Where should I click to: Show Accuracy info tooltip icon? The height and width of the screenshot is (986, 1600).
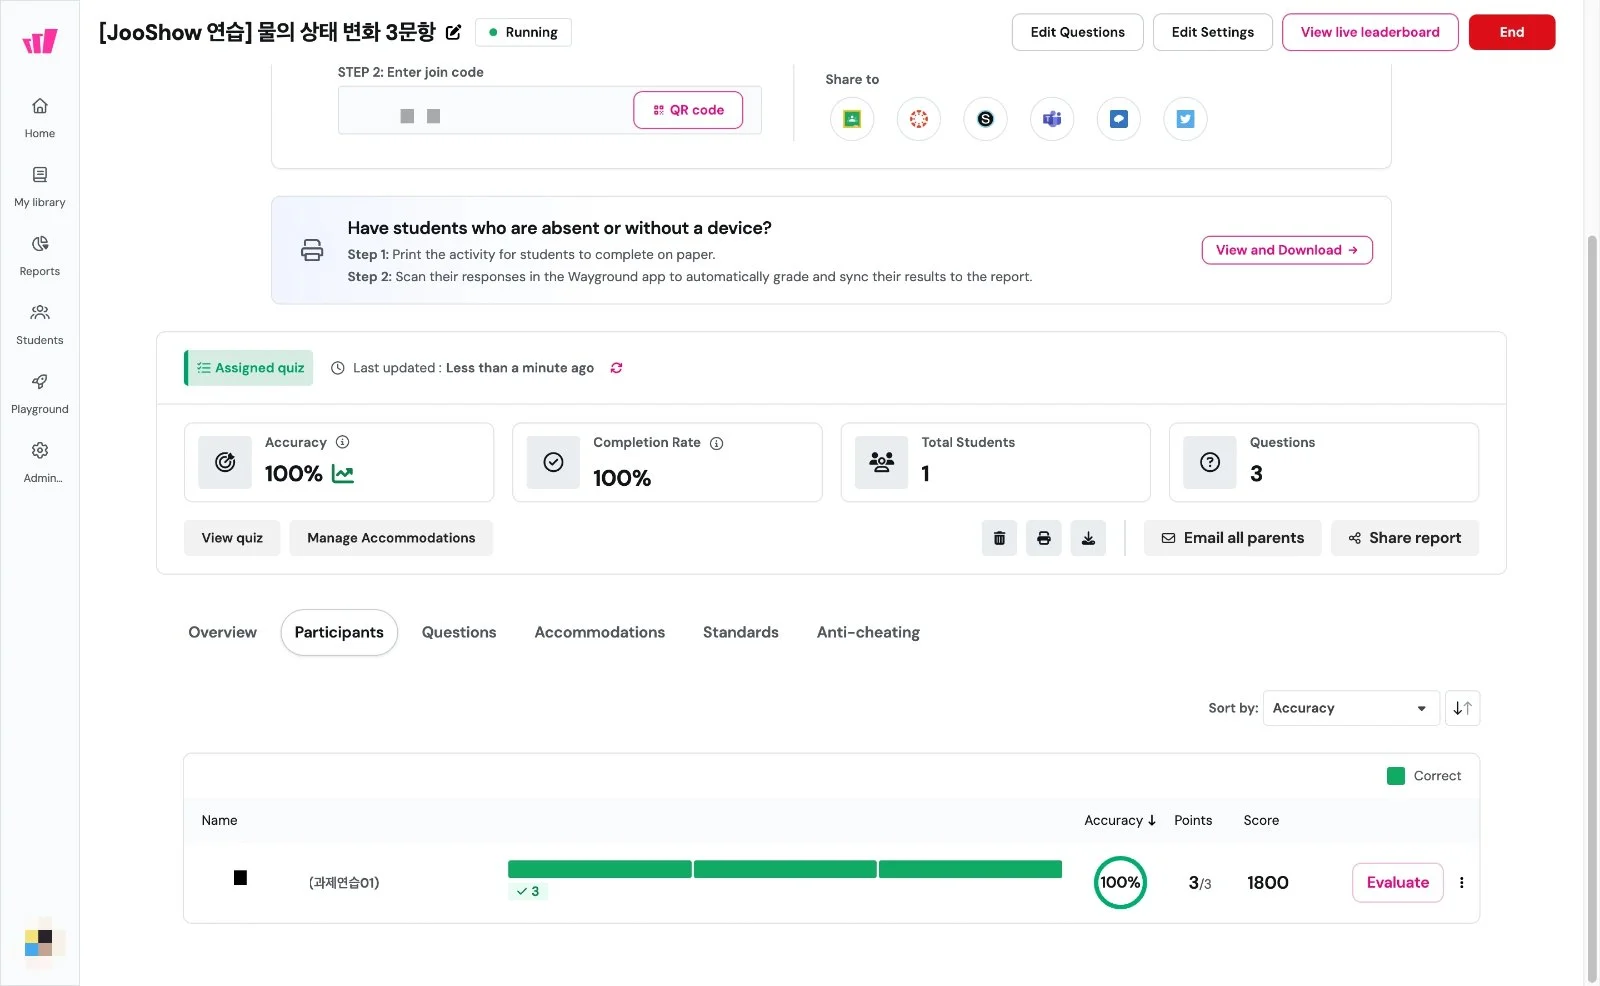(x=343, y=442)
